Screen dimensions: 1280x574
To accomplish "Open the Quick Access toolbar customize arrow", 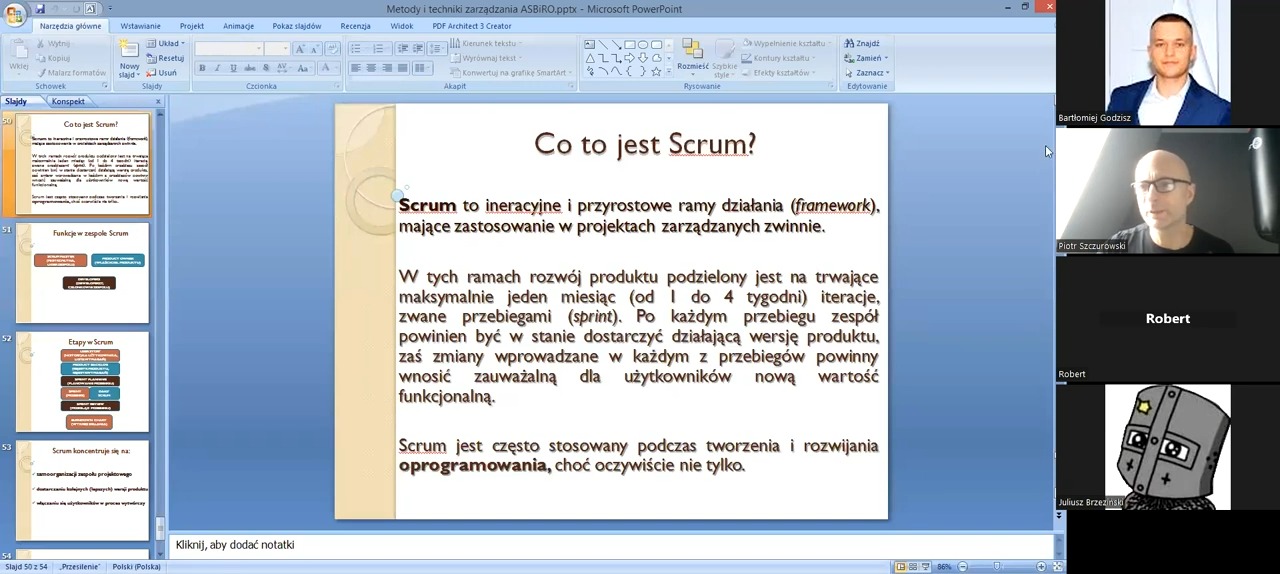I will (109, 9).
